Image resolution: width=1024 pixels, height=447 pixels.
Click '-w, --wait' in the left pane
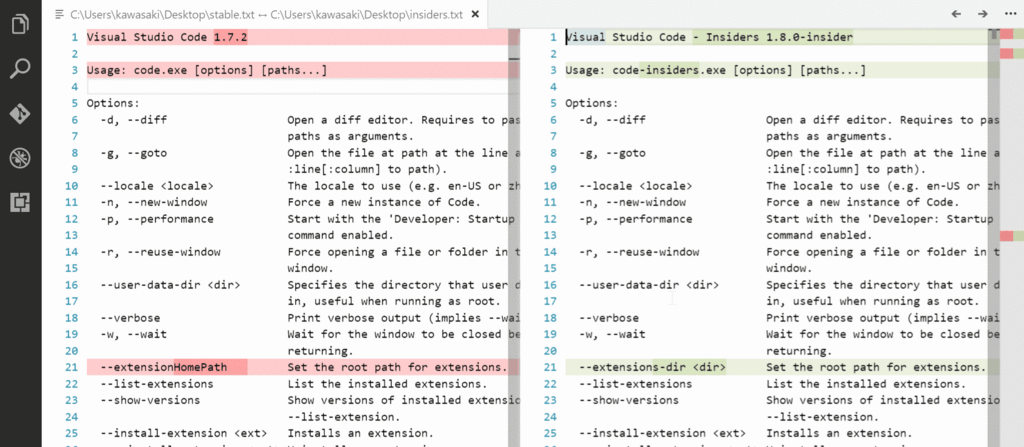pos(133,334)
